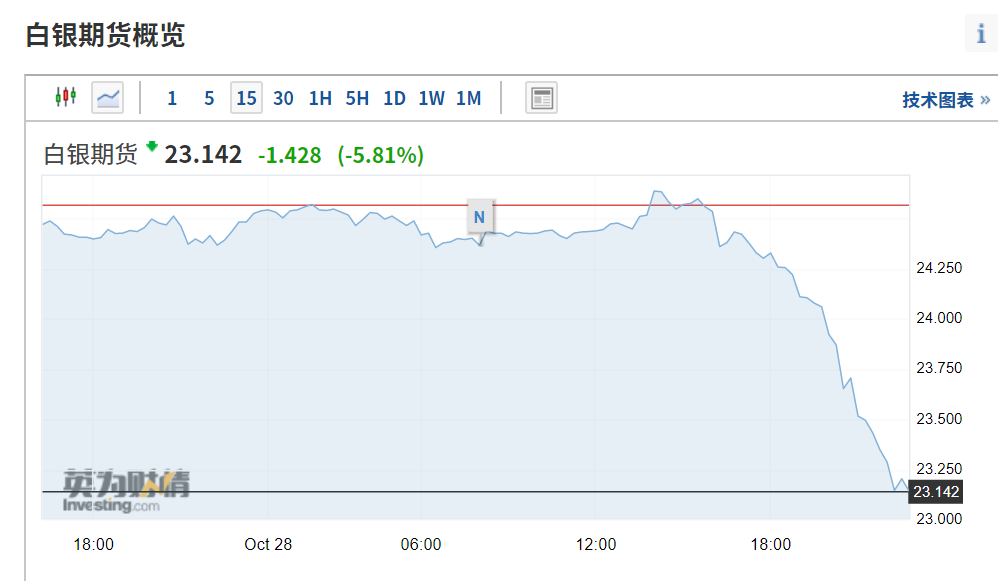Viewport: 998px width, 581px height.
Task: Click the info icon beside the title
Action: click(981, 32)
